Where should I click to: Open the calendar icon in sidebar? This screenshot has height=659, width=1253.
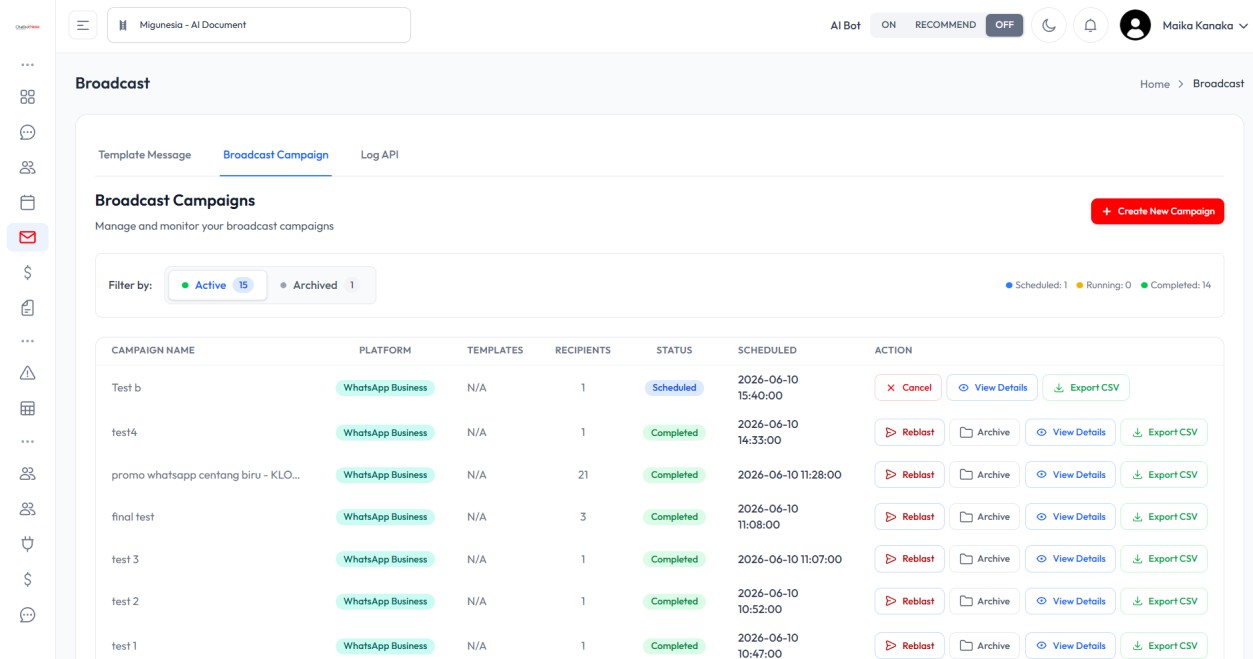coord(28,202)
